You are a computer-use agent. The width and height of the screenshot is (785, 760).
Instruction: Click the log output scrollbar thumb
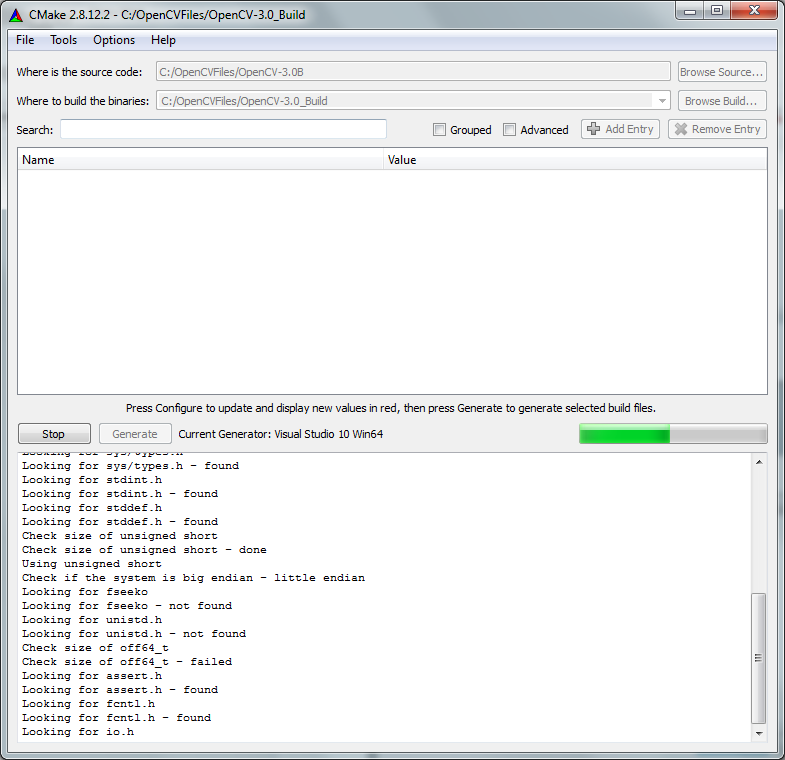tap(759, 658)
